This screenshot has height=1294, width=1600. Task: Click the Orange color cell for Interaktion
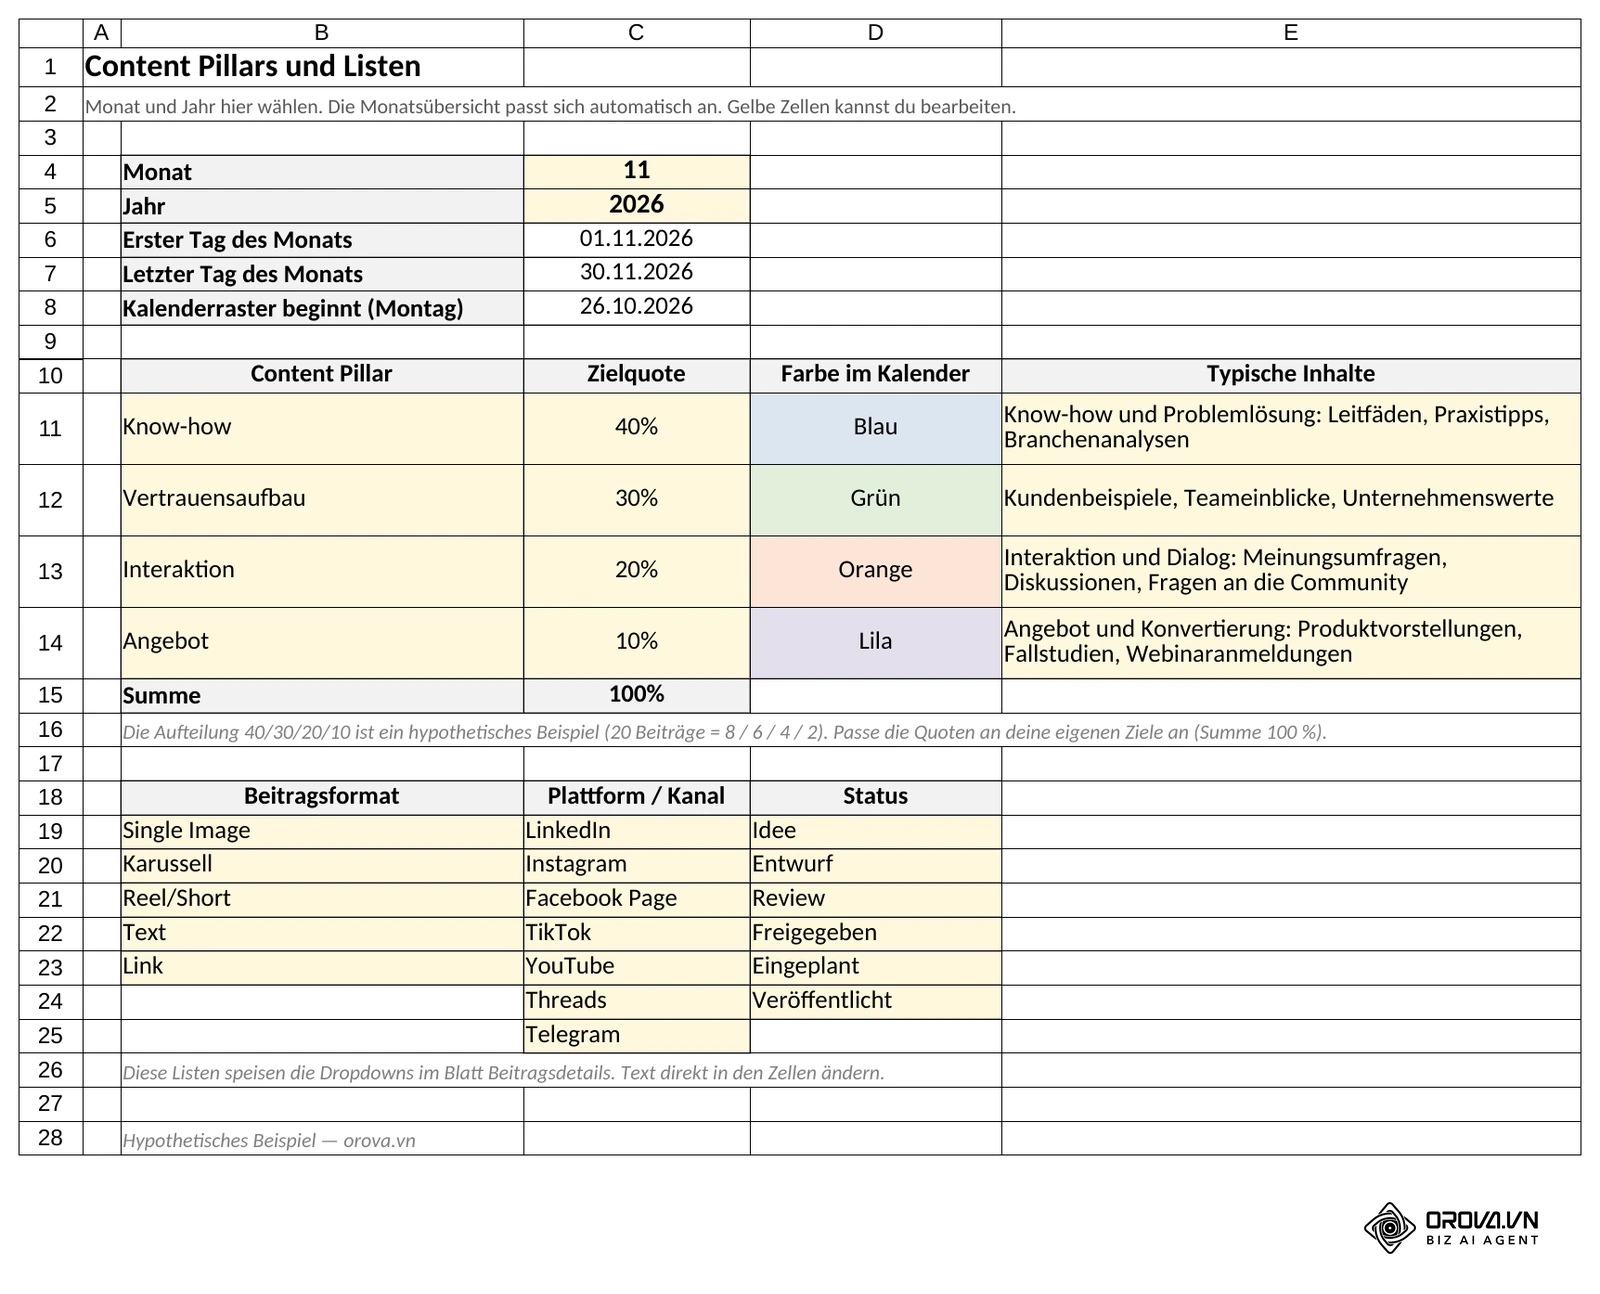coord(875,572)
